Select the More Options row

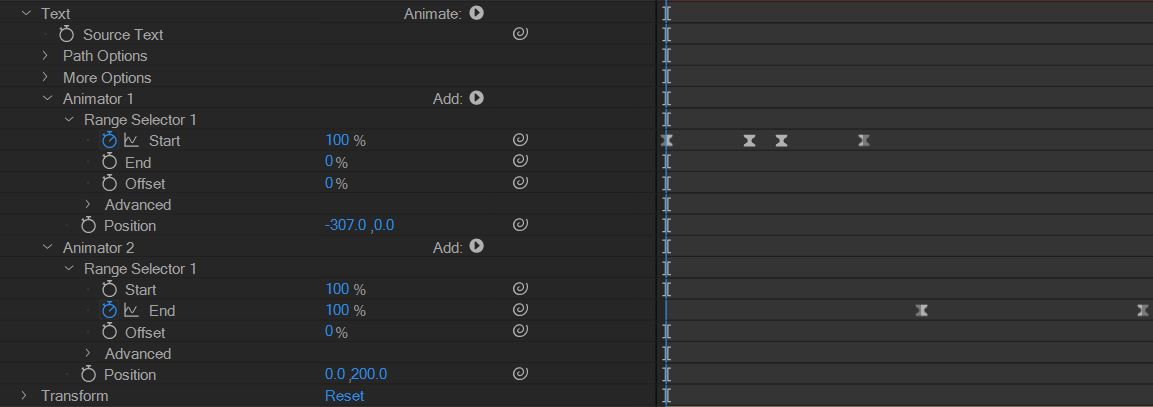[327, 77]
